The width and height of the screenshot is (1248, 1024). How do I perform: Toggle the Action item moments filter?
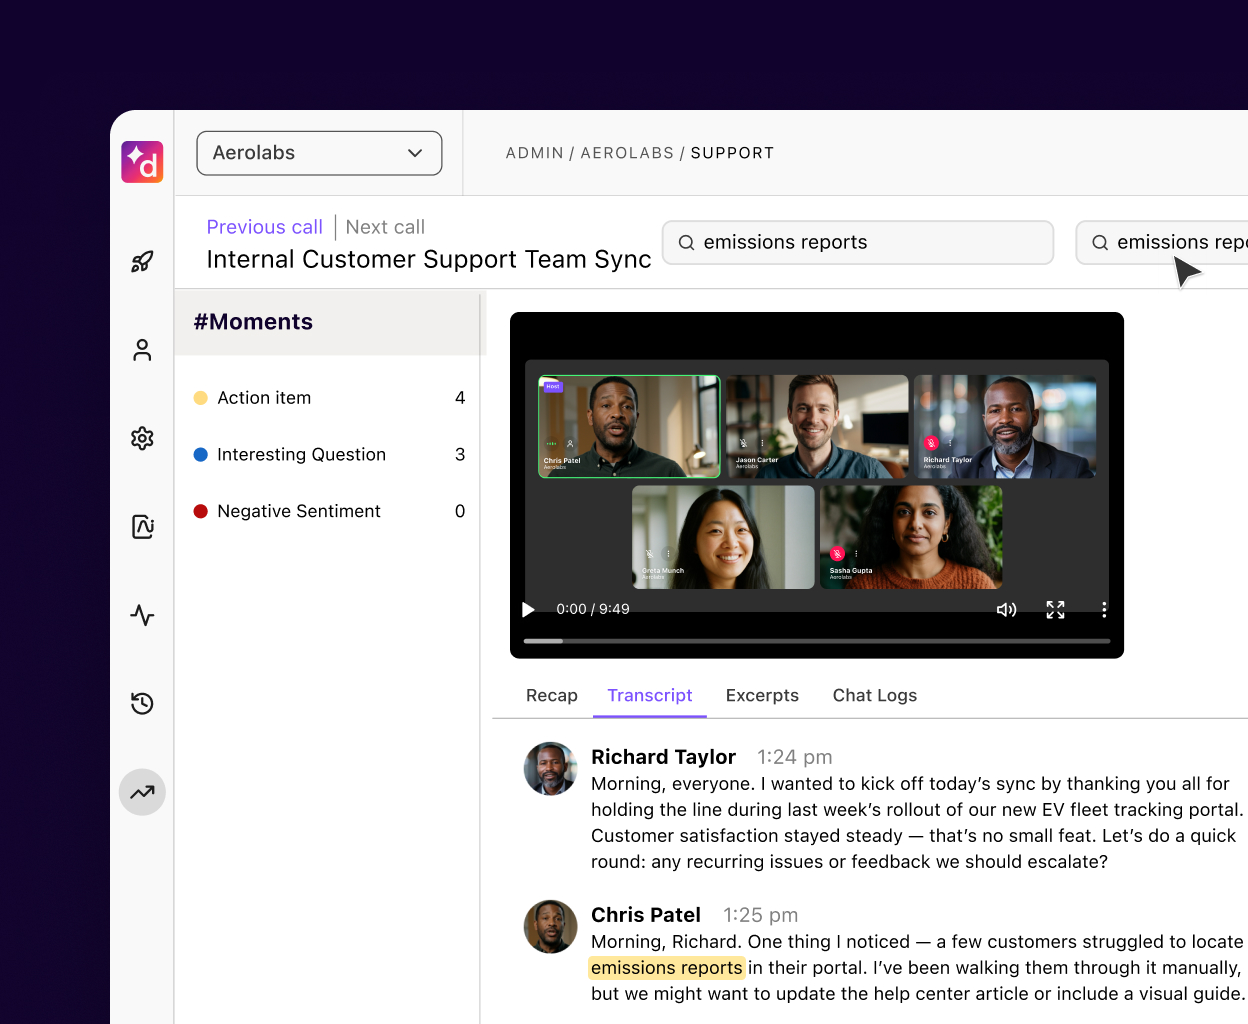click(x=263, y=397)
